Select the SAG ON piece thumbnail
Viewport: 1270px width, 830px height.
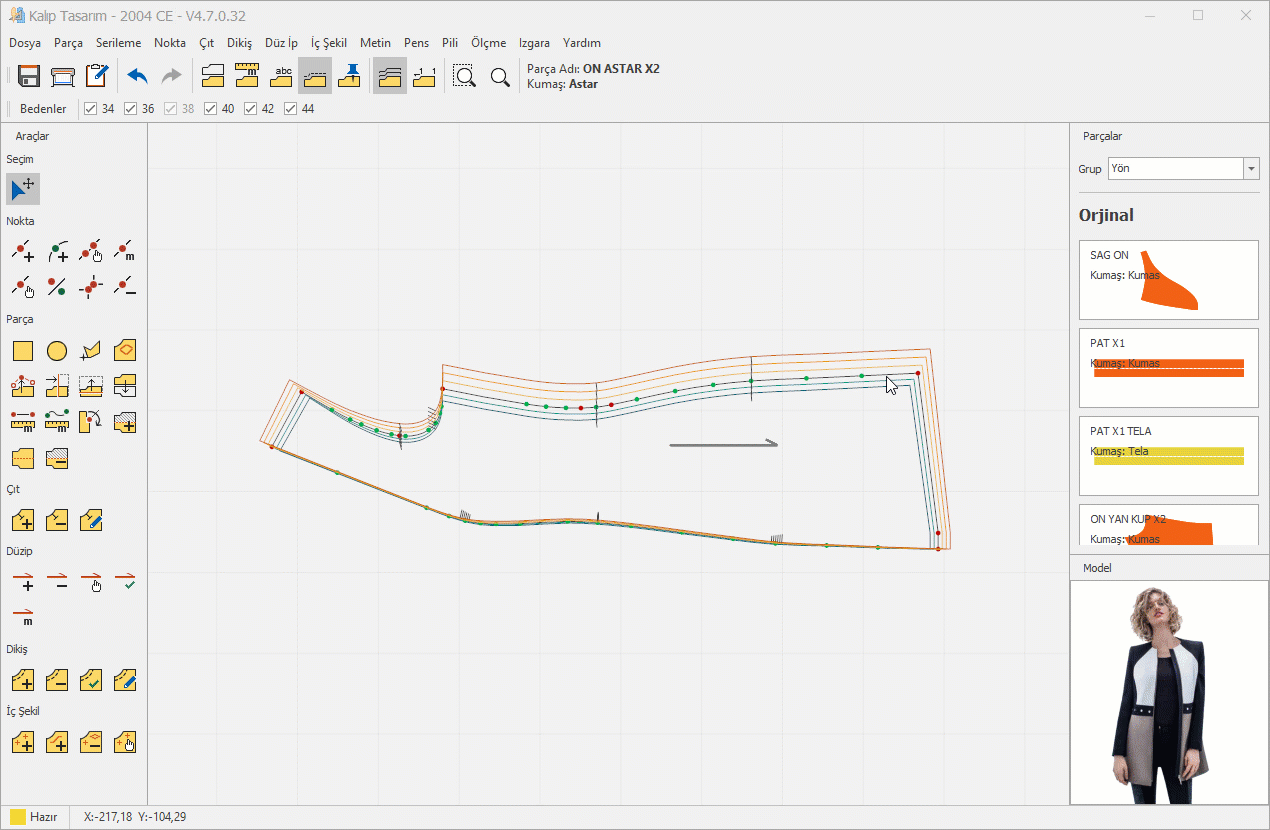point(1168,280)
